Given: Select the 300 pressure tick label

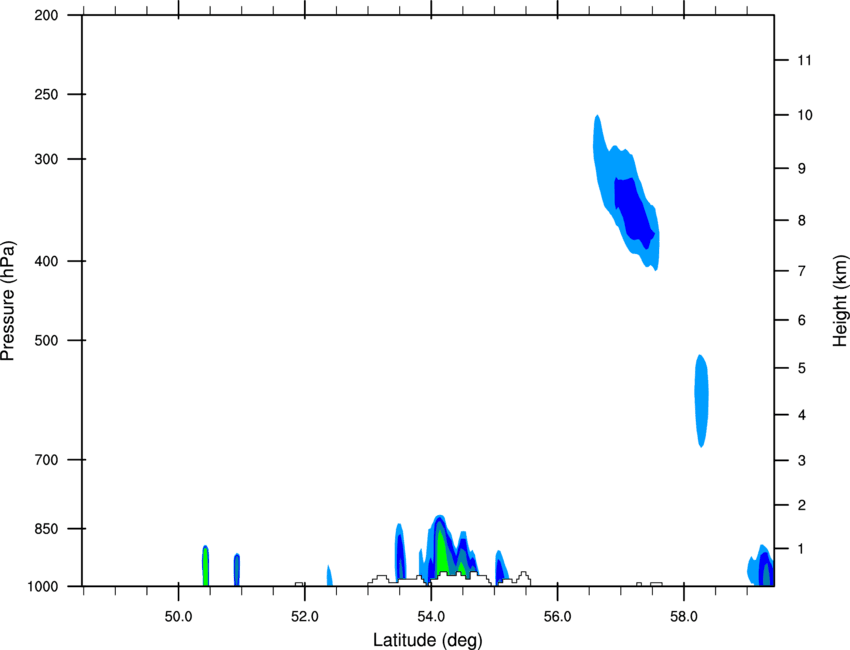Looking at the screenshot, I should click(x=46, y=159).
